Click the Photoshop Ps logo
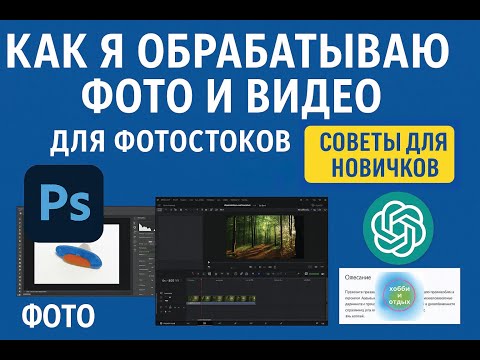The height and width of the screenshot is (360, 480). (x=64, y=203)
